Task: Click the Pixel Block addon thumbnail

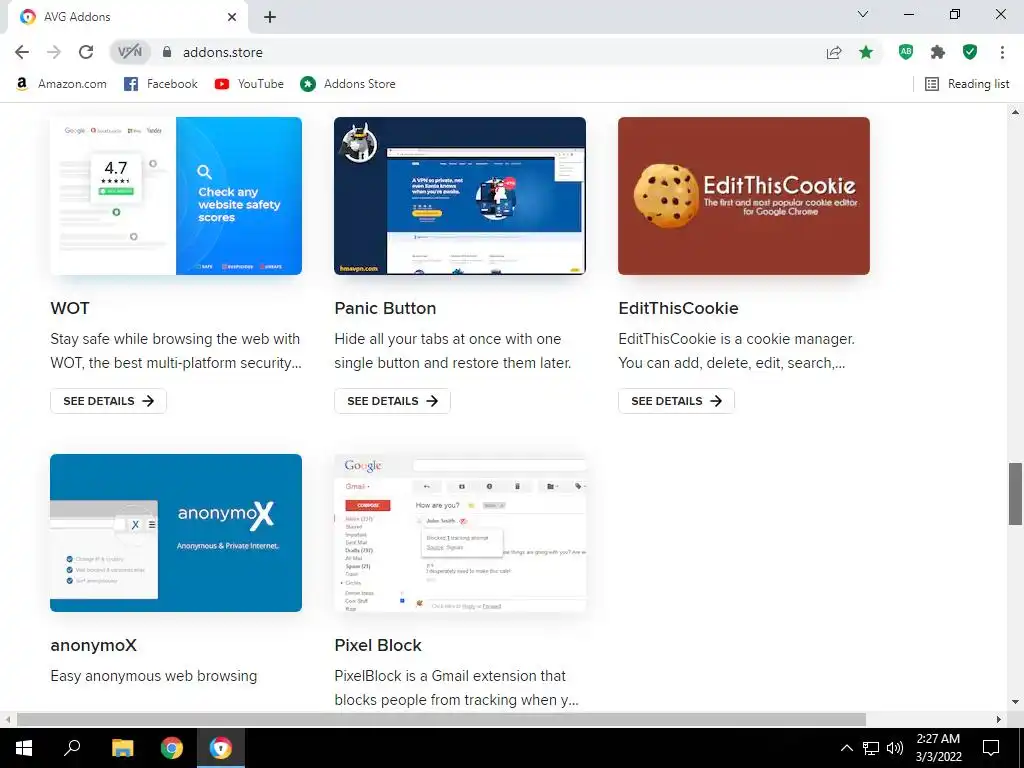Action: click(x=460, y=533)
